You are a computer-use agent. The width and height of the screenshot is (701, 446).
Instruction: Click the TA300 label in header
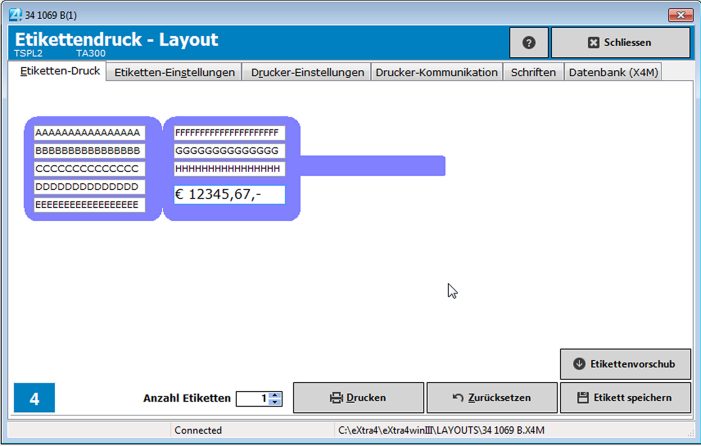tap(91, 53)
